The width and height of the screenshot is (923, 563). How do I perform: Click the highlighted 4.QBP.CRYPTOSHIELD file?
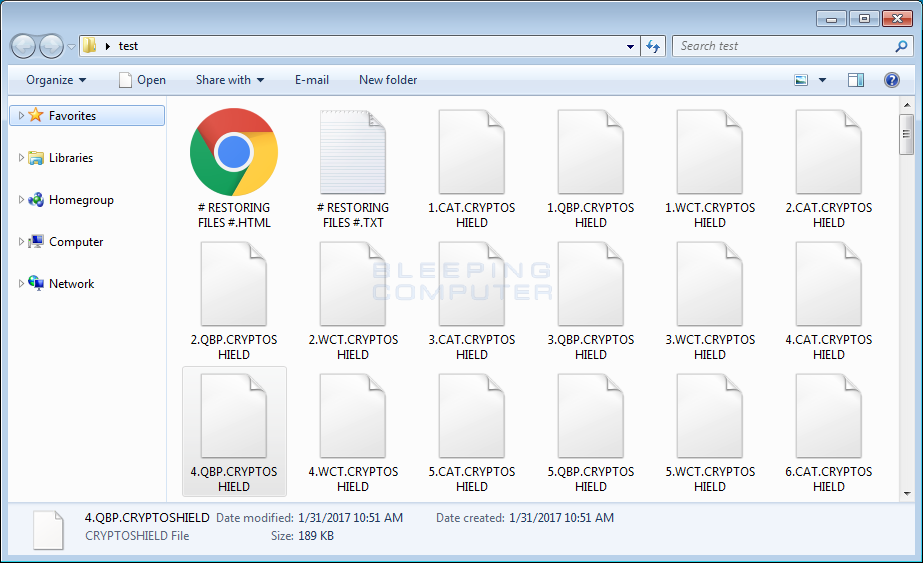pyautogui.click(x=234, y=432)
